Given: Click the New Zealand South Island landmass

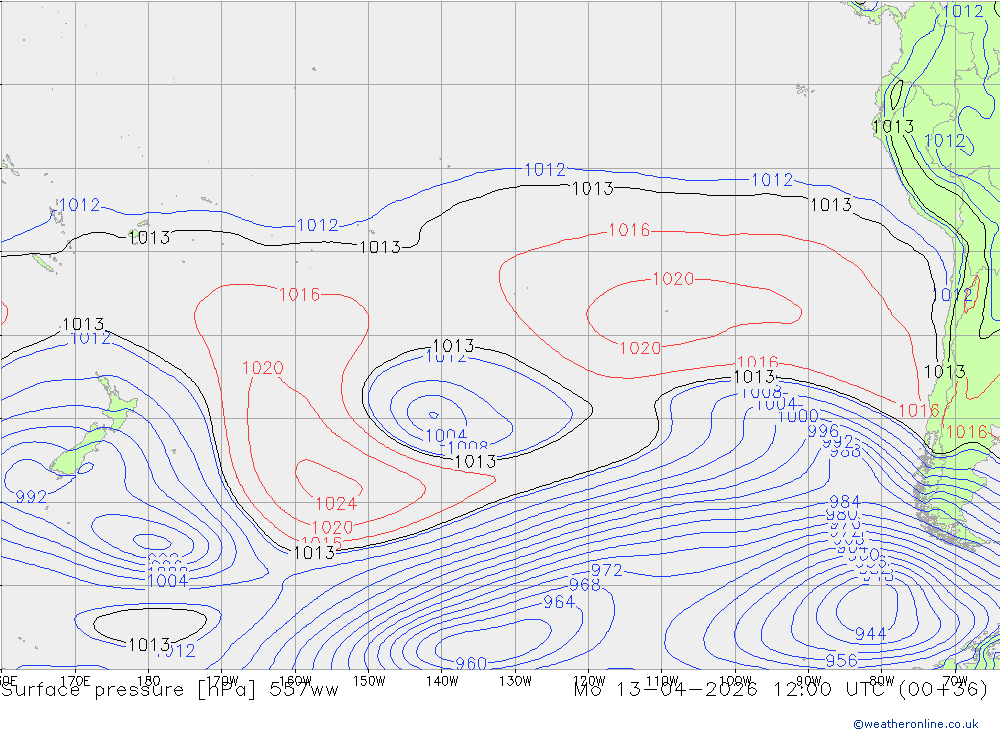Looking at the screenshot, I should [78, 452].
